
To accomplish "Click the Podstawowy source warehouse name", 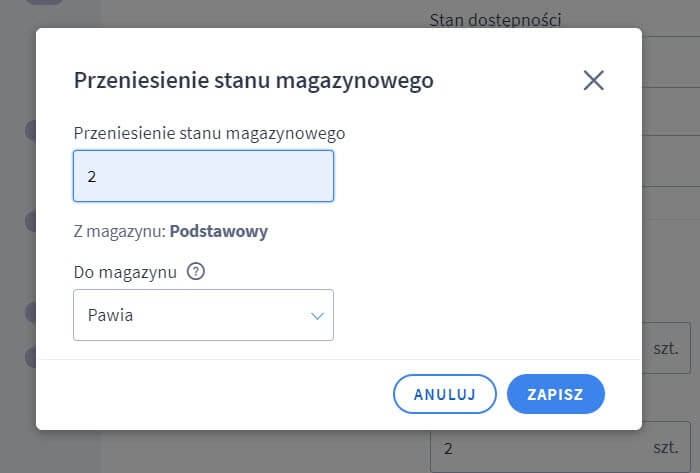I will coord(218,232).
